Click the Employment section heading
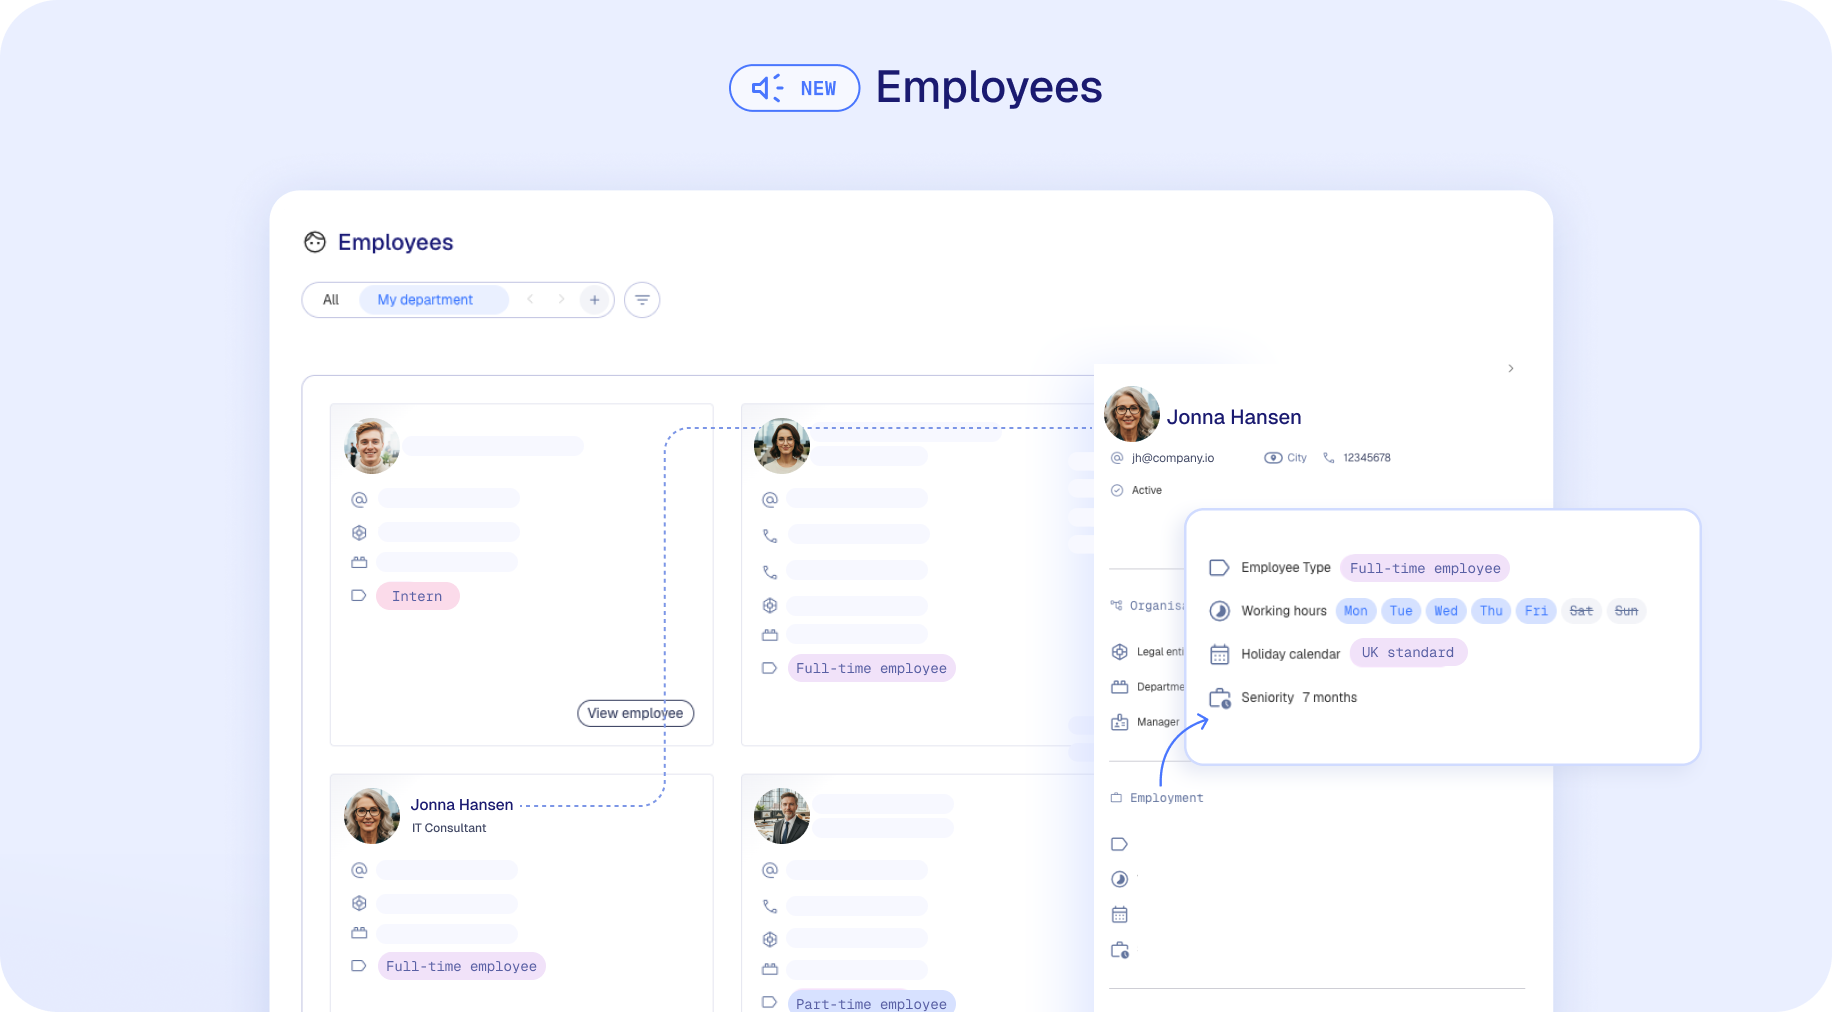 [1166, 798]
